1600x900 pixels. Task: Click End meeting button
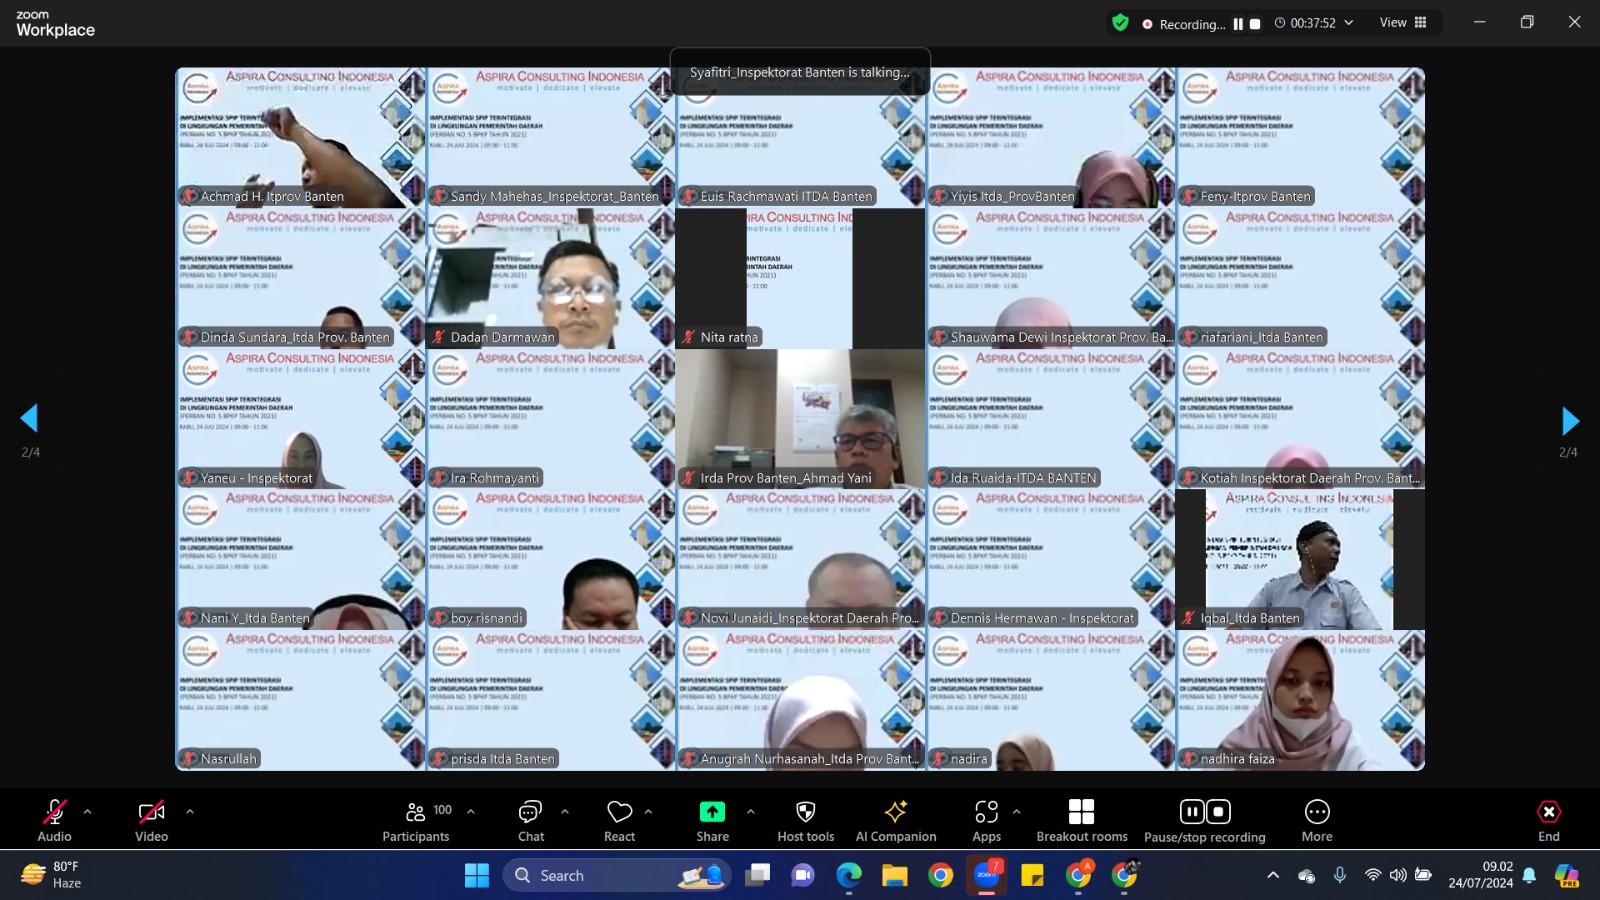1548,819
